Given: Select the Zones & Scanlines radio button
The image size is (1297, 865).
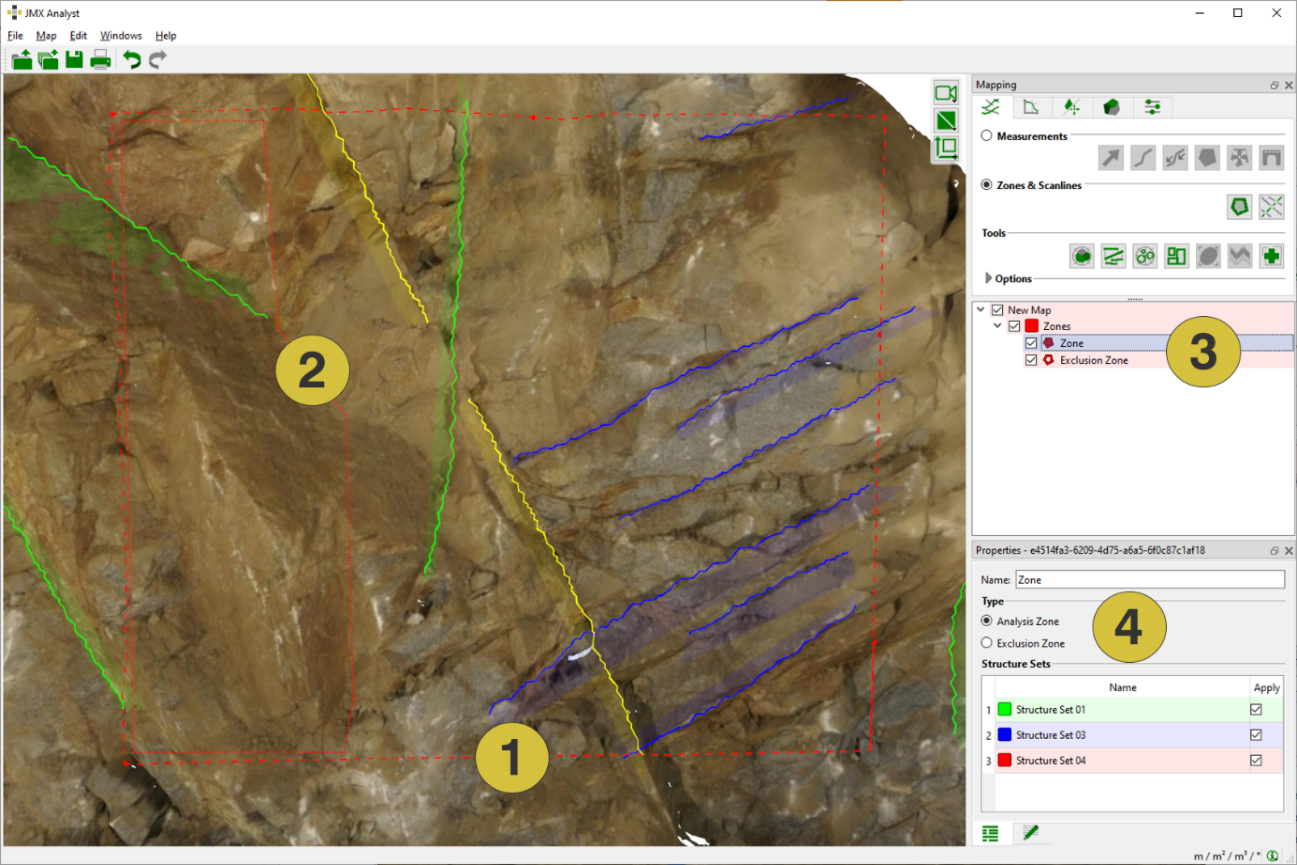Looking at the screenshot, I should 987,185.
